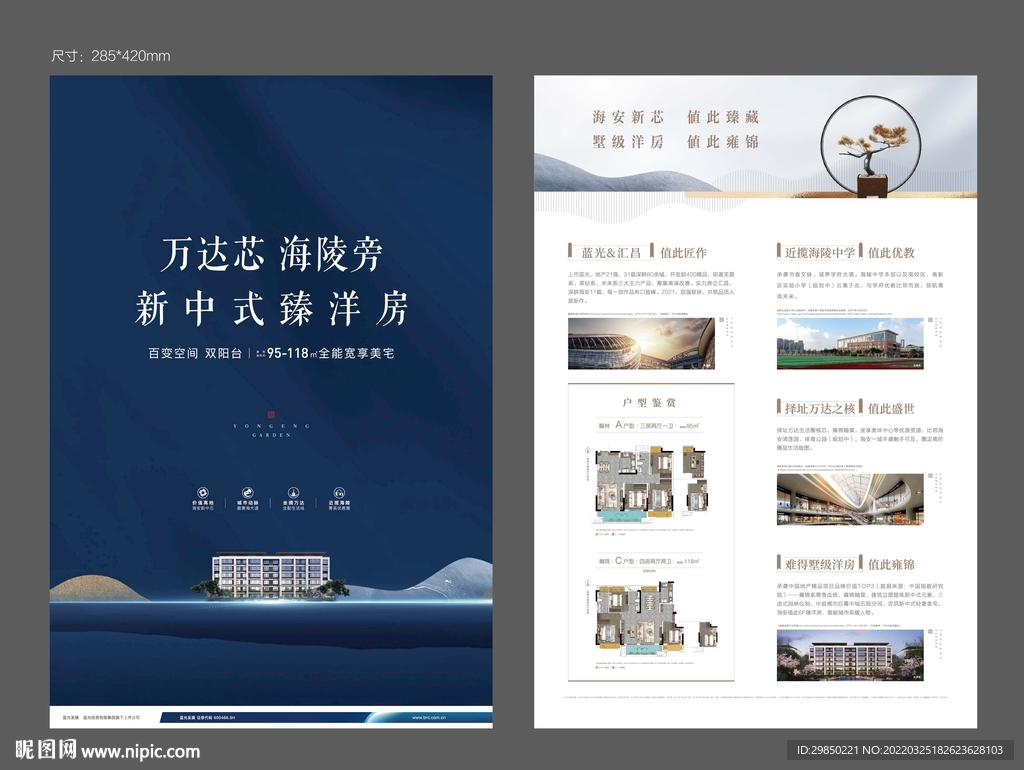1024x770 pixels.
Task: Click the 值此雍锦 heading beside 难得墅级洋房
Action: (891, 564)
